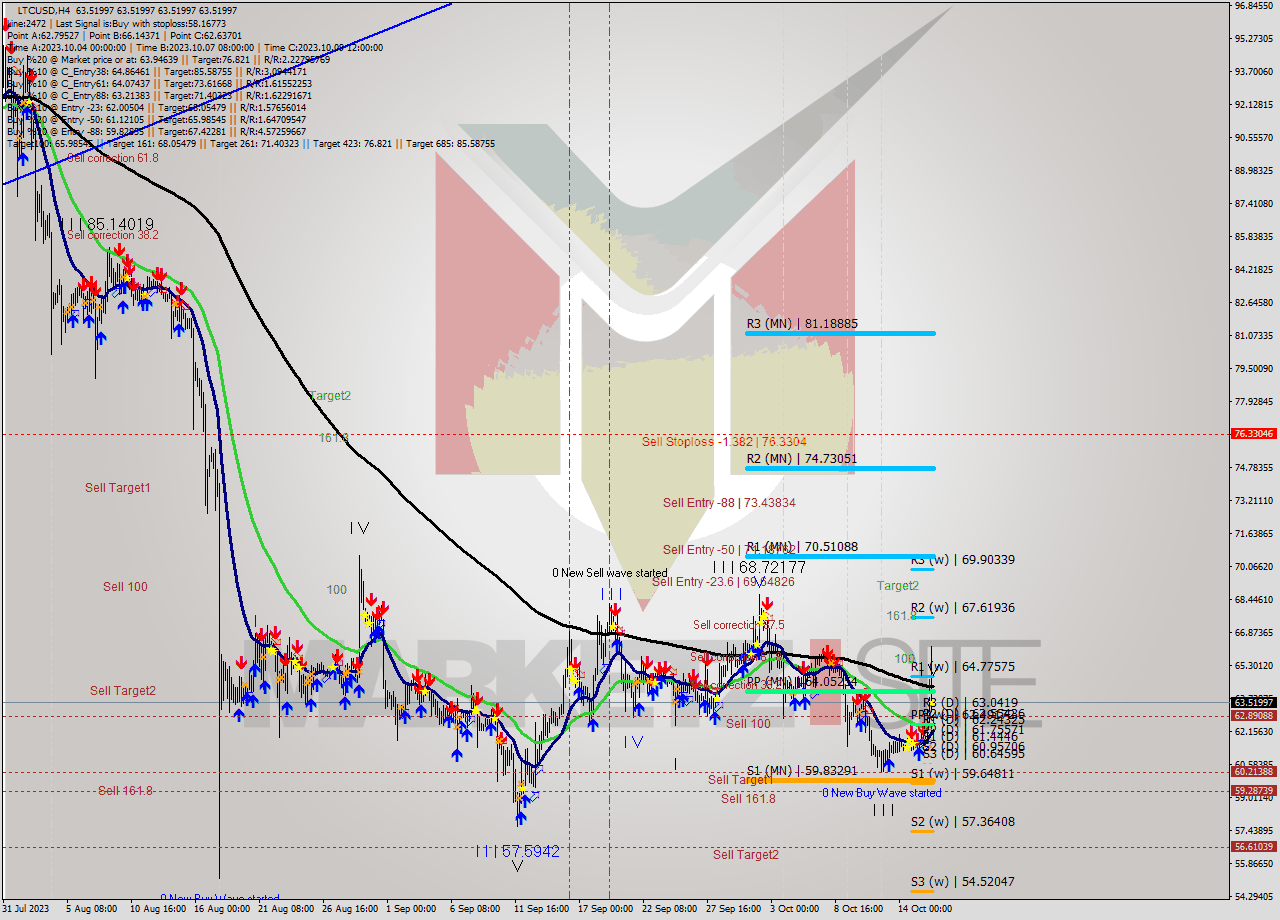This screenshot has height=920, width=1280.
Task: Click the 'R1 (MN) | 70.51088' pivot label
Action: point(802,547)
